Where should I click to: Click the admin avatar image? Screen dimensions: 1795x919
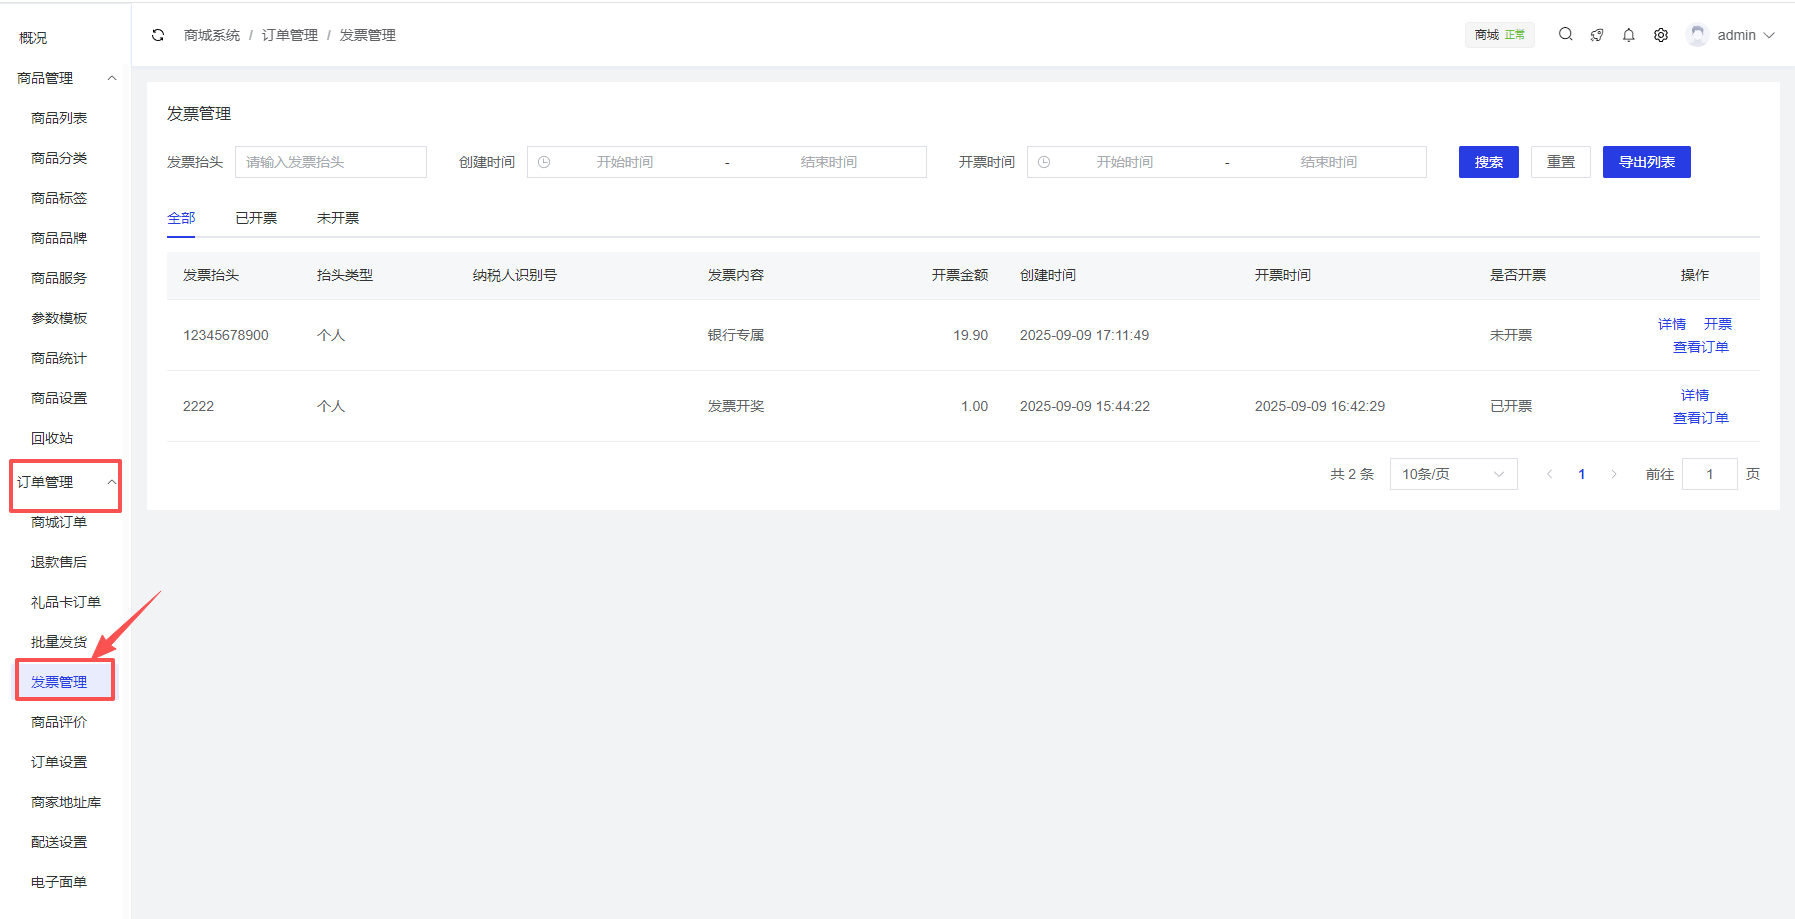pyautogui.click(x=1697, y=35)
